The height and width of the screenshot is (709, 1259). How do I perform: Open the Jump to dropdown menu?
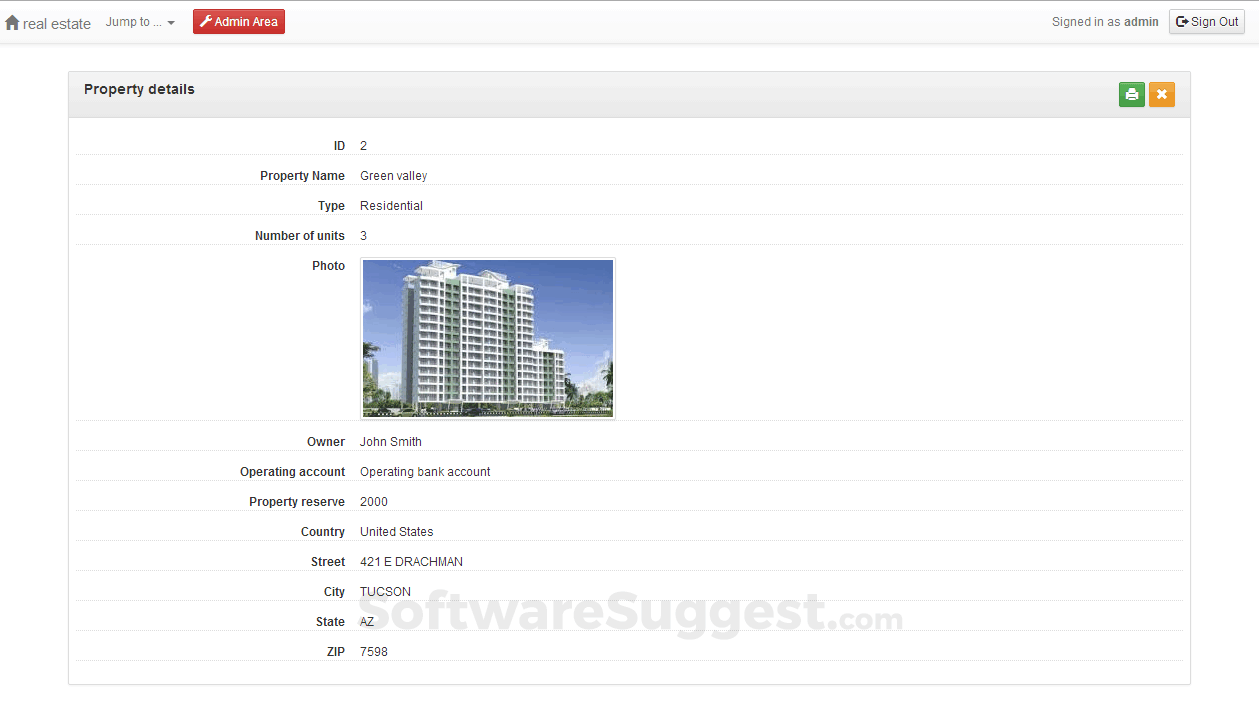[140, 22]
